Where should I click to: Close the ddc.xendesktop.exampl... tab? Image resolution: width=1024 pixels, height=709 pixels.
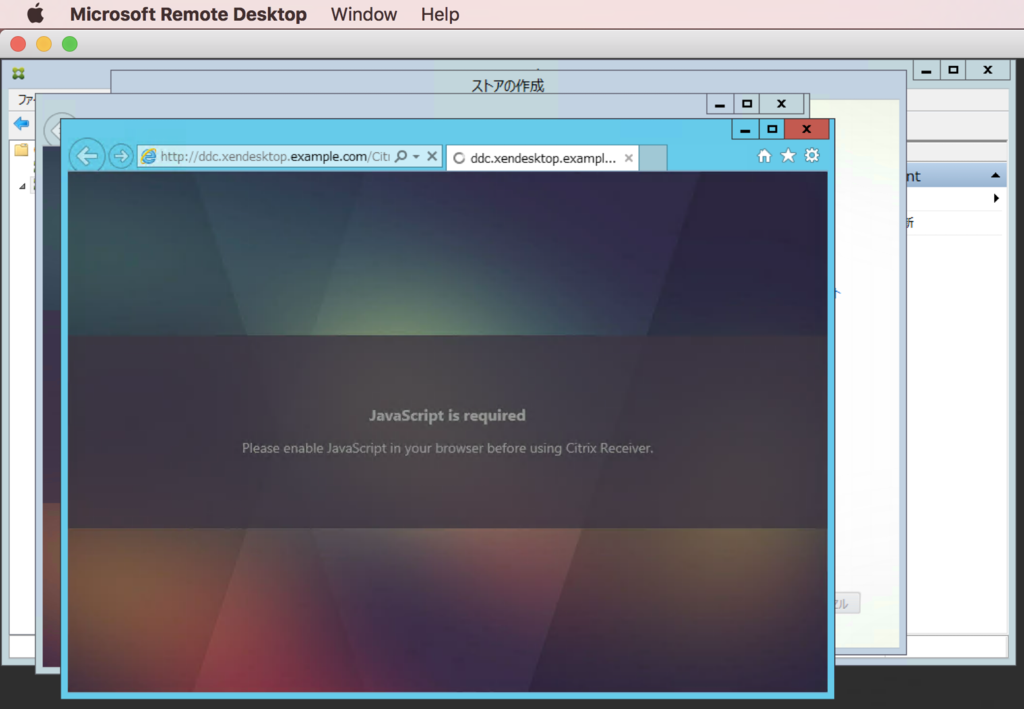pos(628,158)
